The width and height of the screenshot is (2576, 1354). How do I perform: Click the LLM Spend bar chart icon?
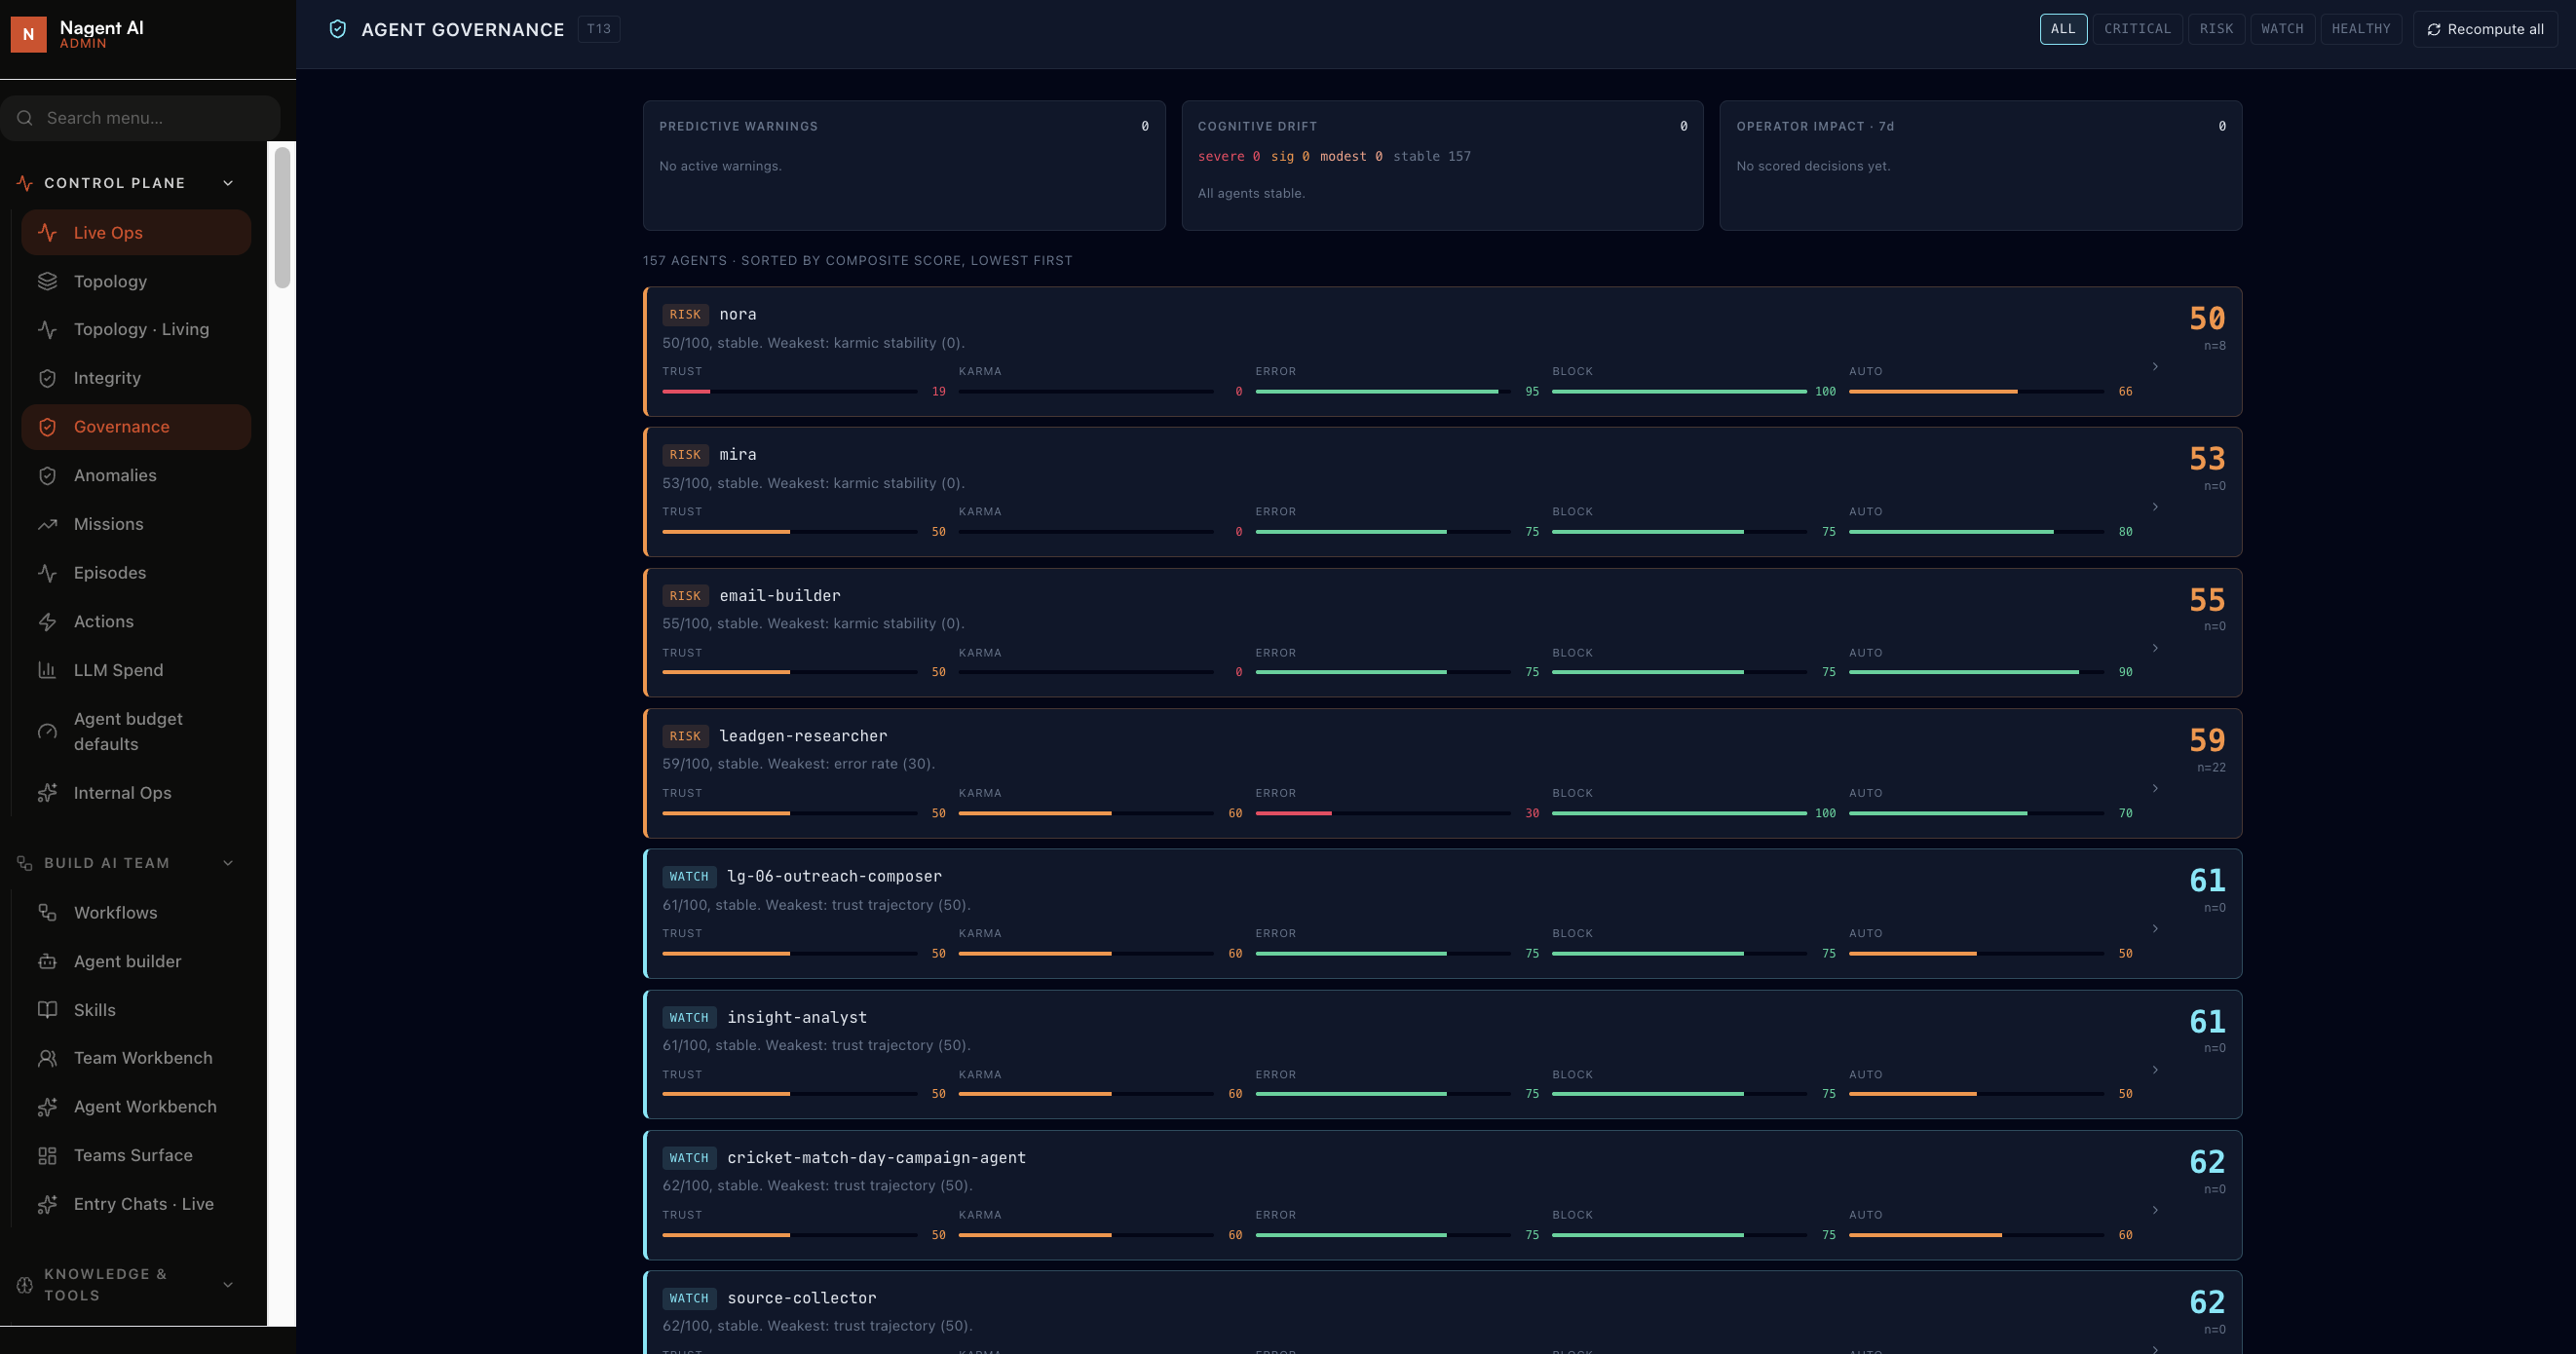point(47,670)
